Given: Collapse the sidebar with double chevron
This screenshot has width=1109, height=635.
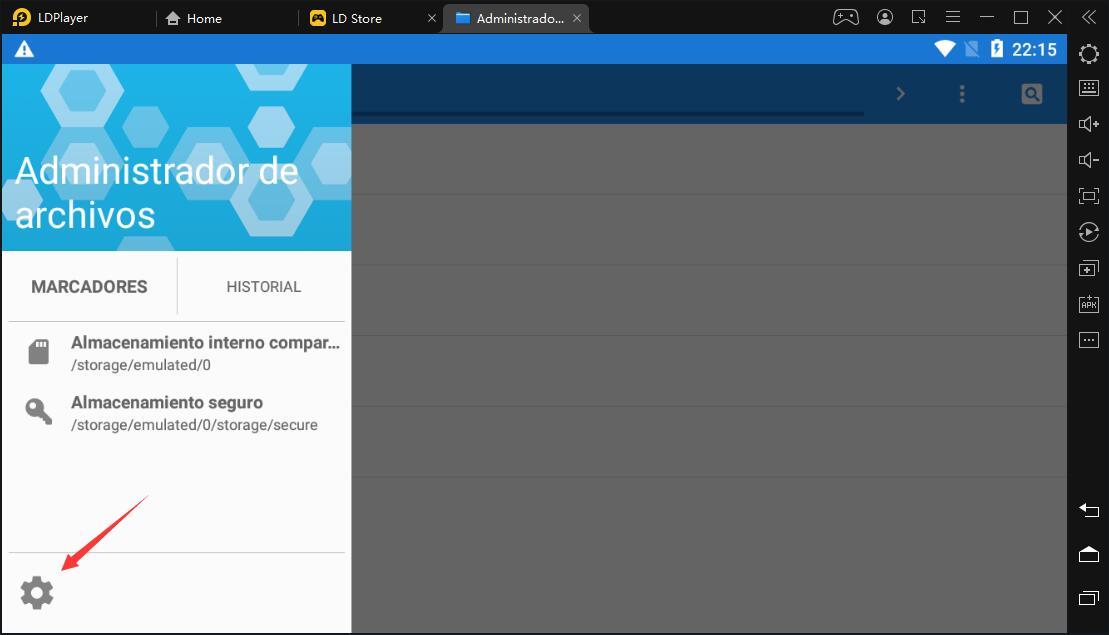Looking at the screenshot, I should (x=1089, y=17).
